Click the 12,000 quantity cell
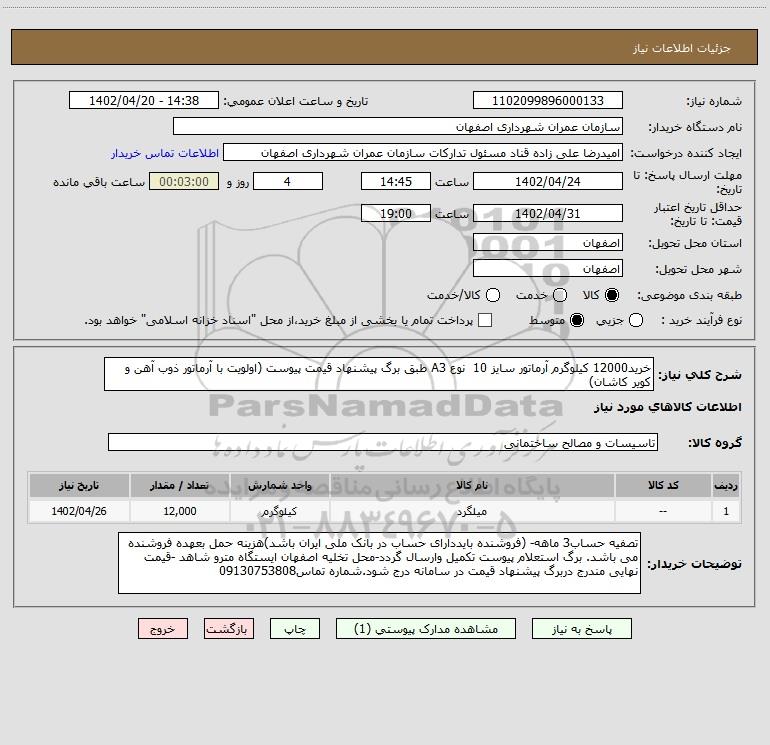This screenshot has height=745, width=770. click(x=180, y=511)
